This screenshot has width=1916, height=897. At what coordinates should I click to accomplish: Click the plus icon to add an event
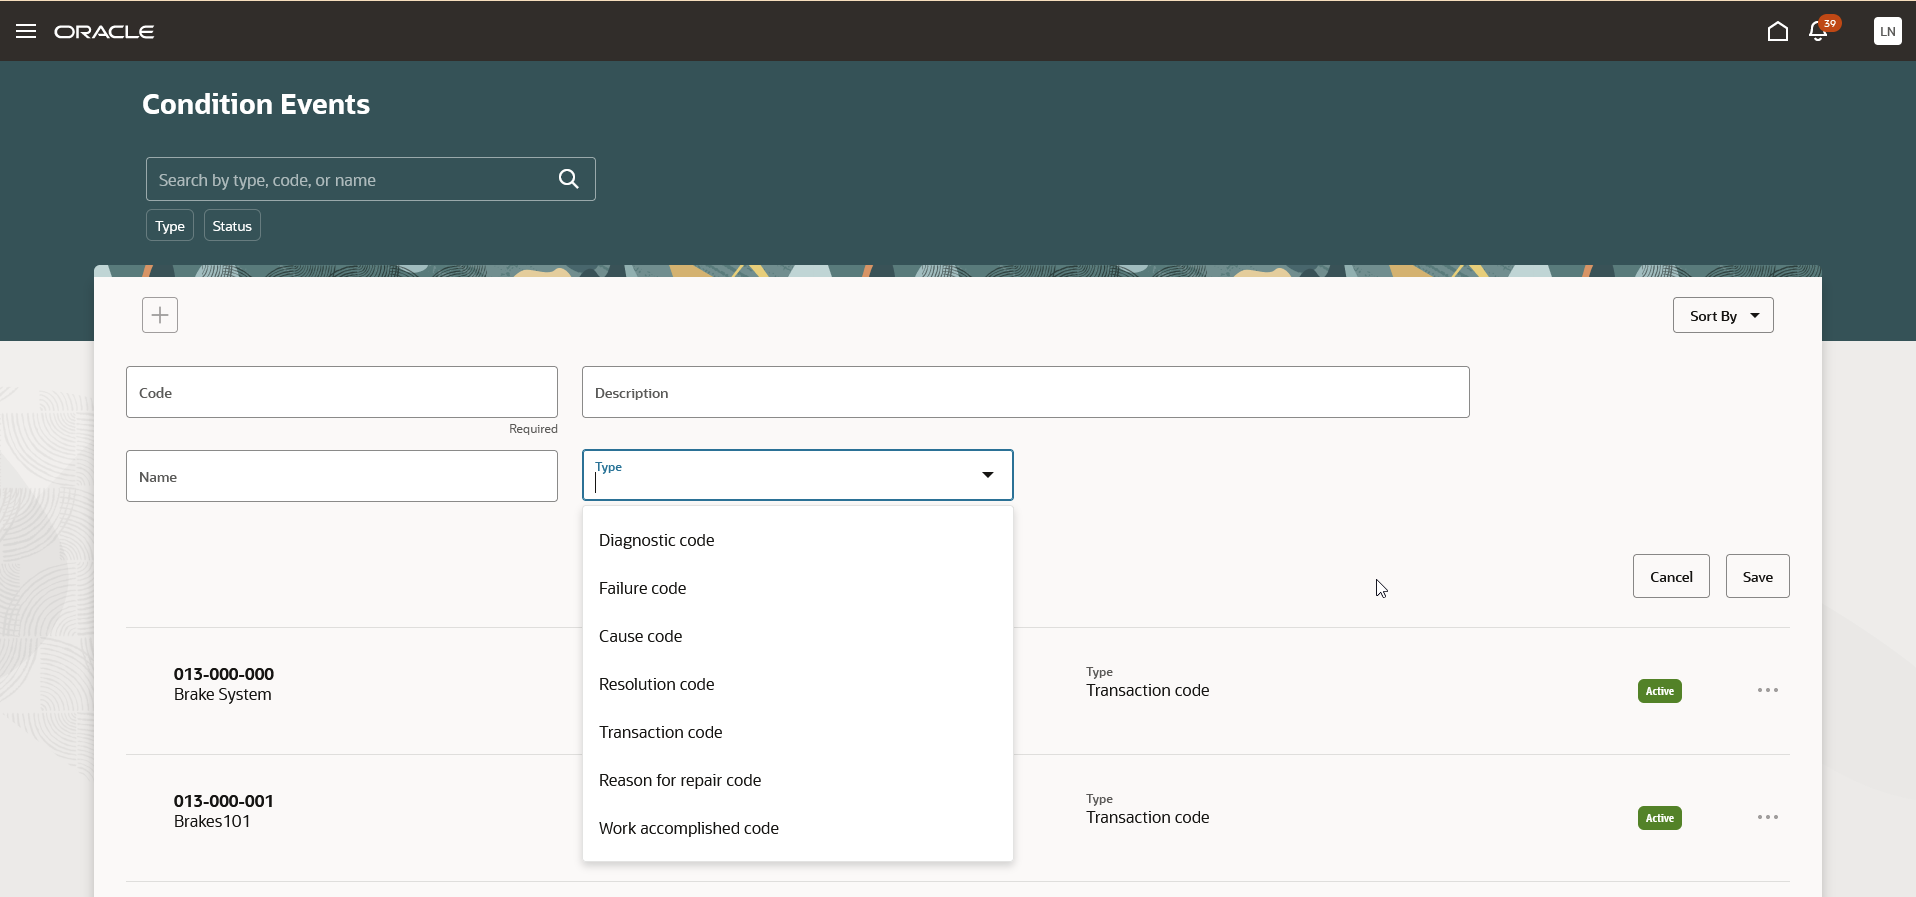coord(160,315)
